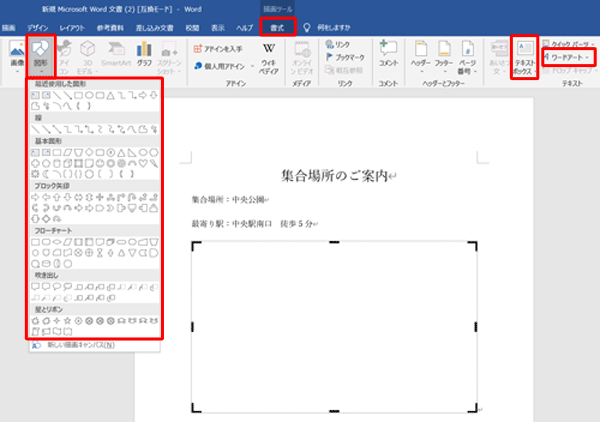Switch to the デザイン tab
The height and width of the screenshot is (422, 600).
point(37,28)
